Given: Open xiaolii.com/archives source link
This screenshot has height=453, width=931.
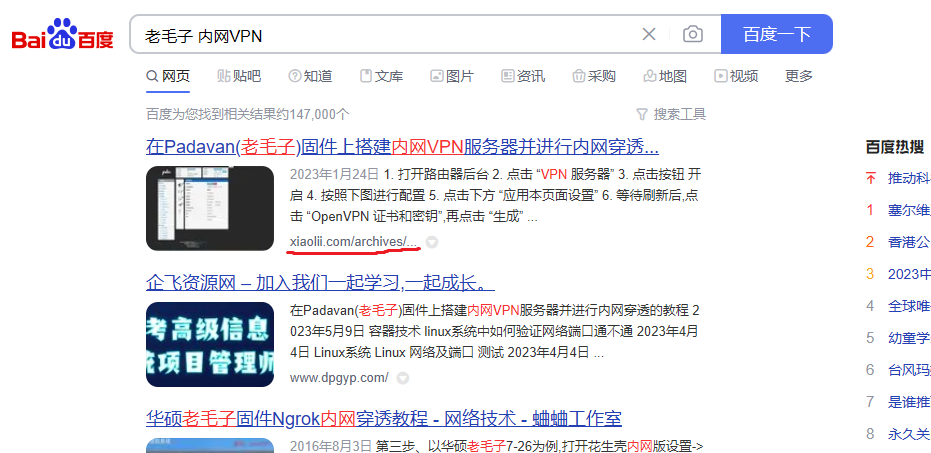Looking at the screenshot, I should tap(354, 242).
